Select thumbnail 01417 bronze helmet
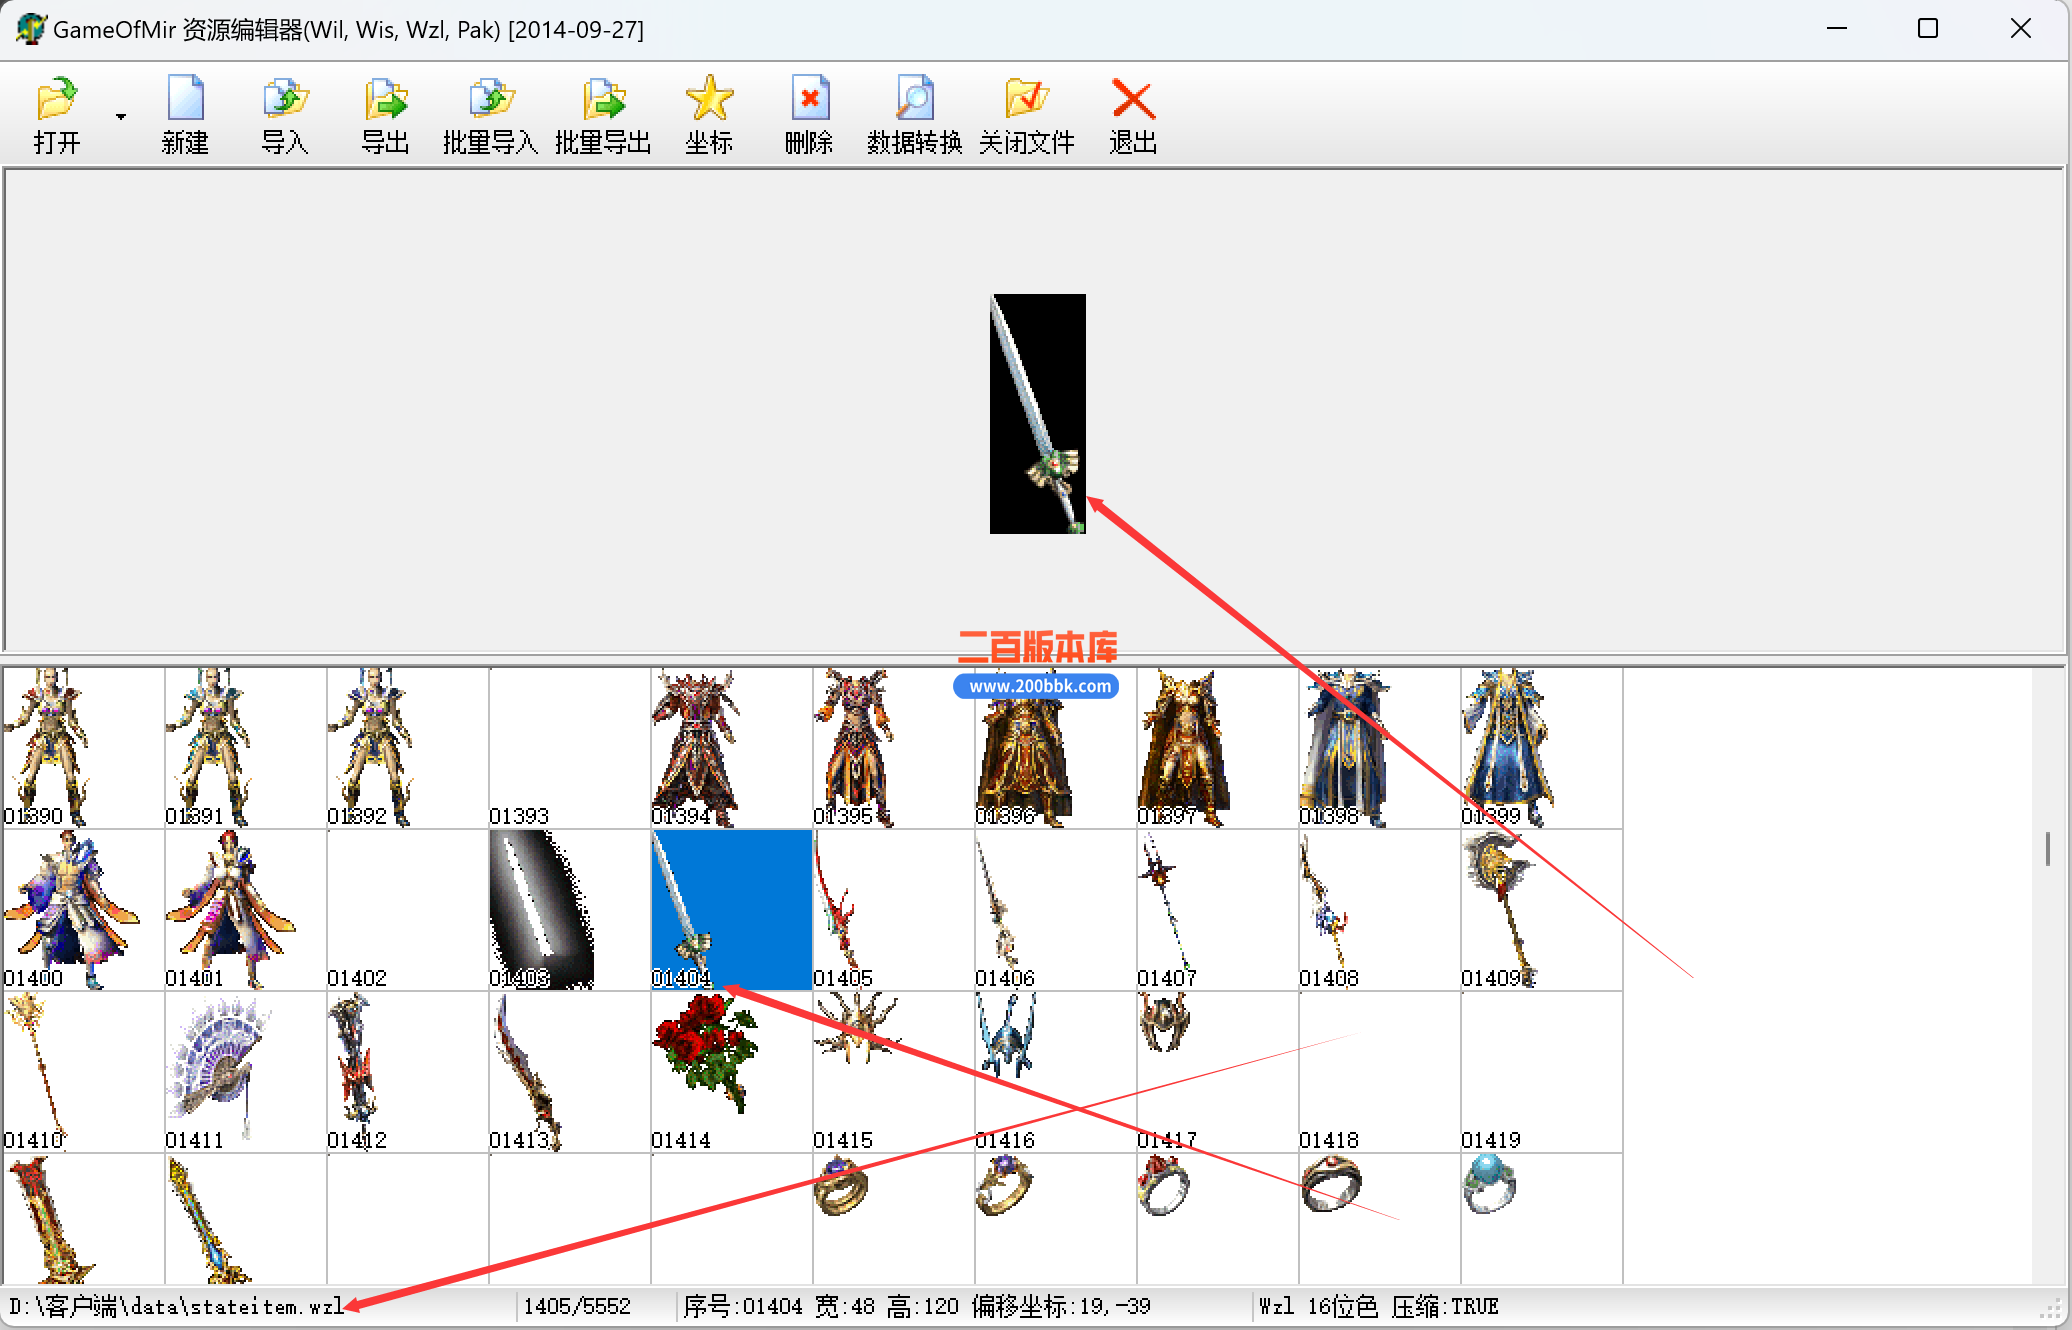2072x1330 pixels. coord(1218,1072)
